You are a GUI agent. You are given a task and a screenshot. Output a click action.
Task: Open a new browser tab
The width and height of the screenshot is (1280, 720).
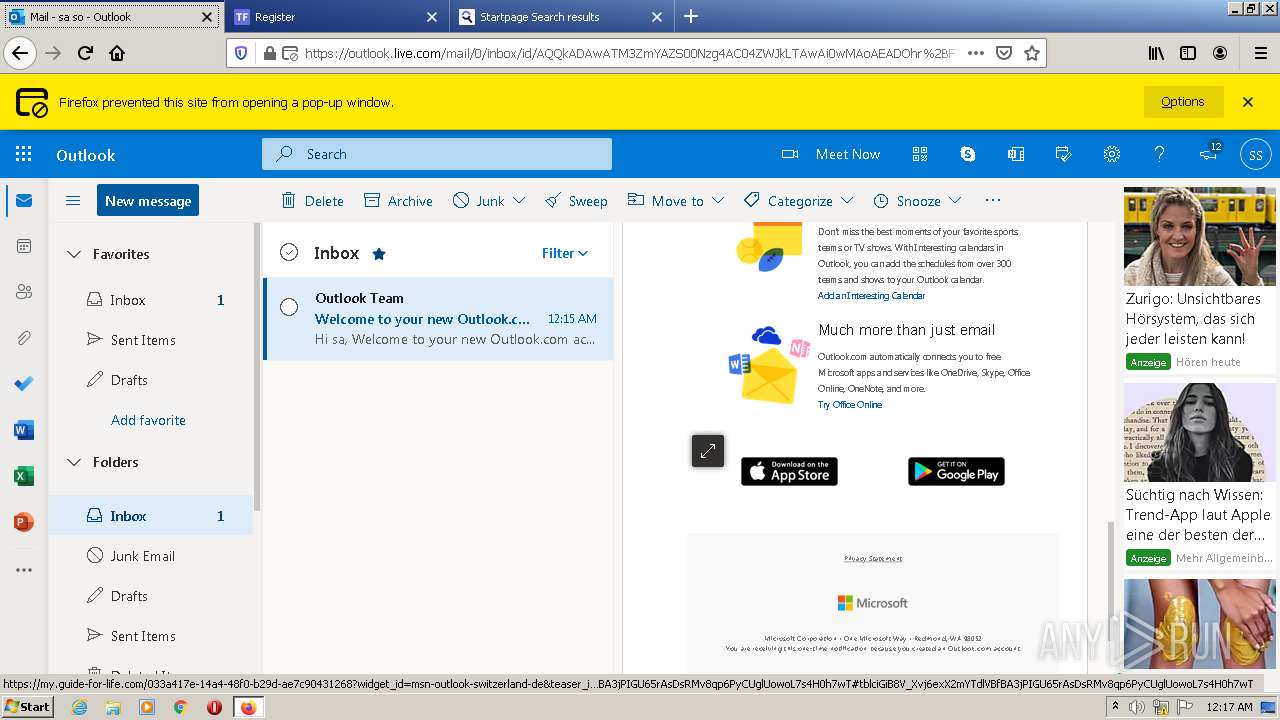point(690,16)
